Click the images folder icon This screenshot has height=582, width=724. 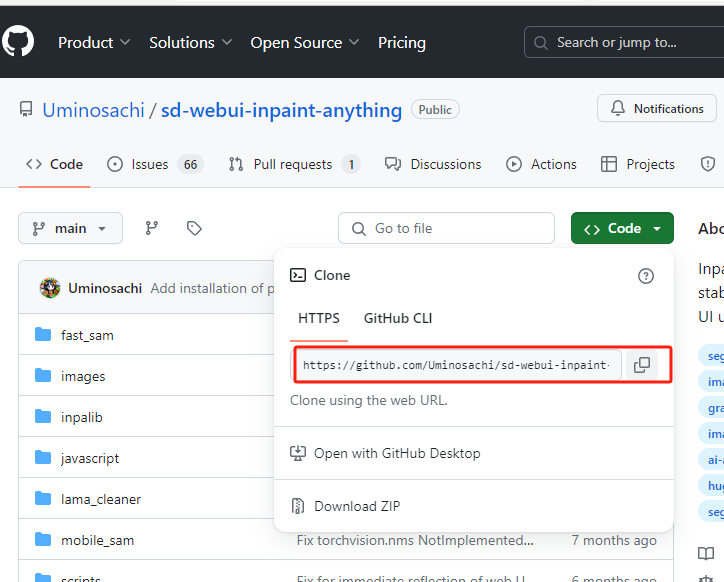point(43,375)
